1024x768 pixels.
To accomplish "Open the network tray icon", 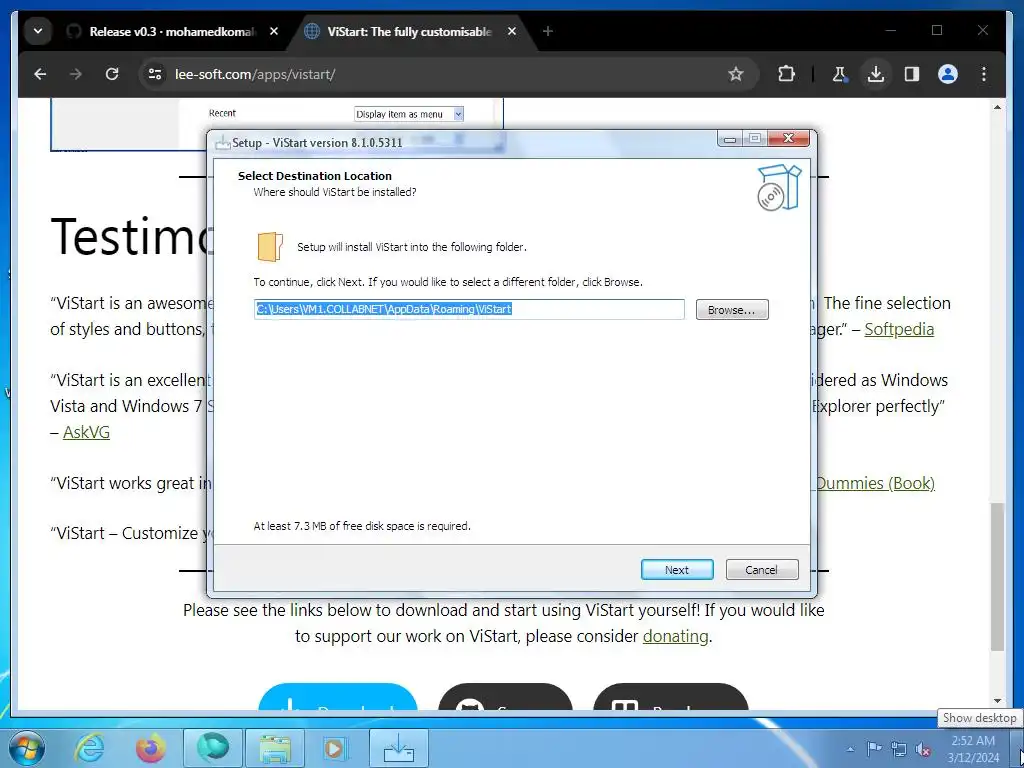I will pos(899,749).
